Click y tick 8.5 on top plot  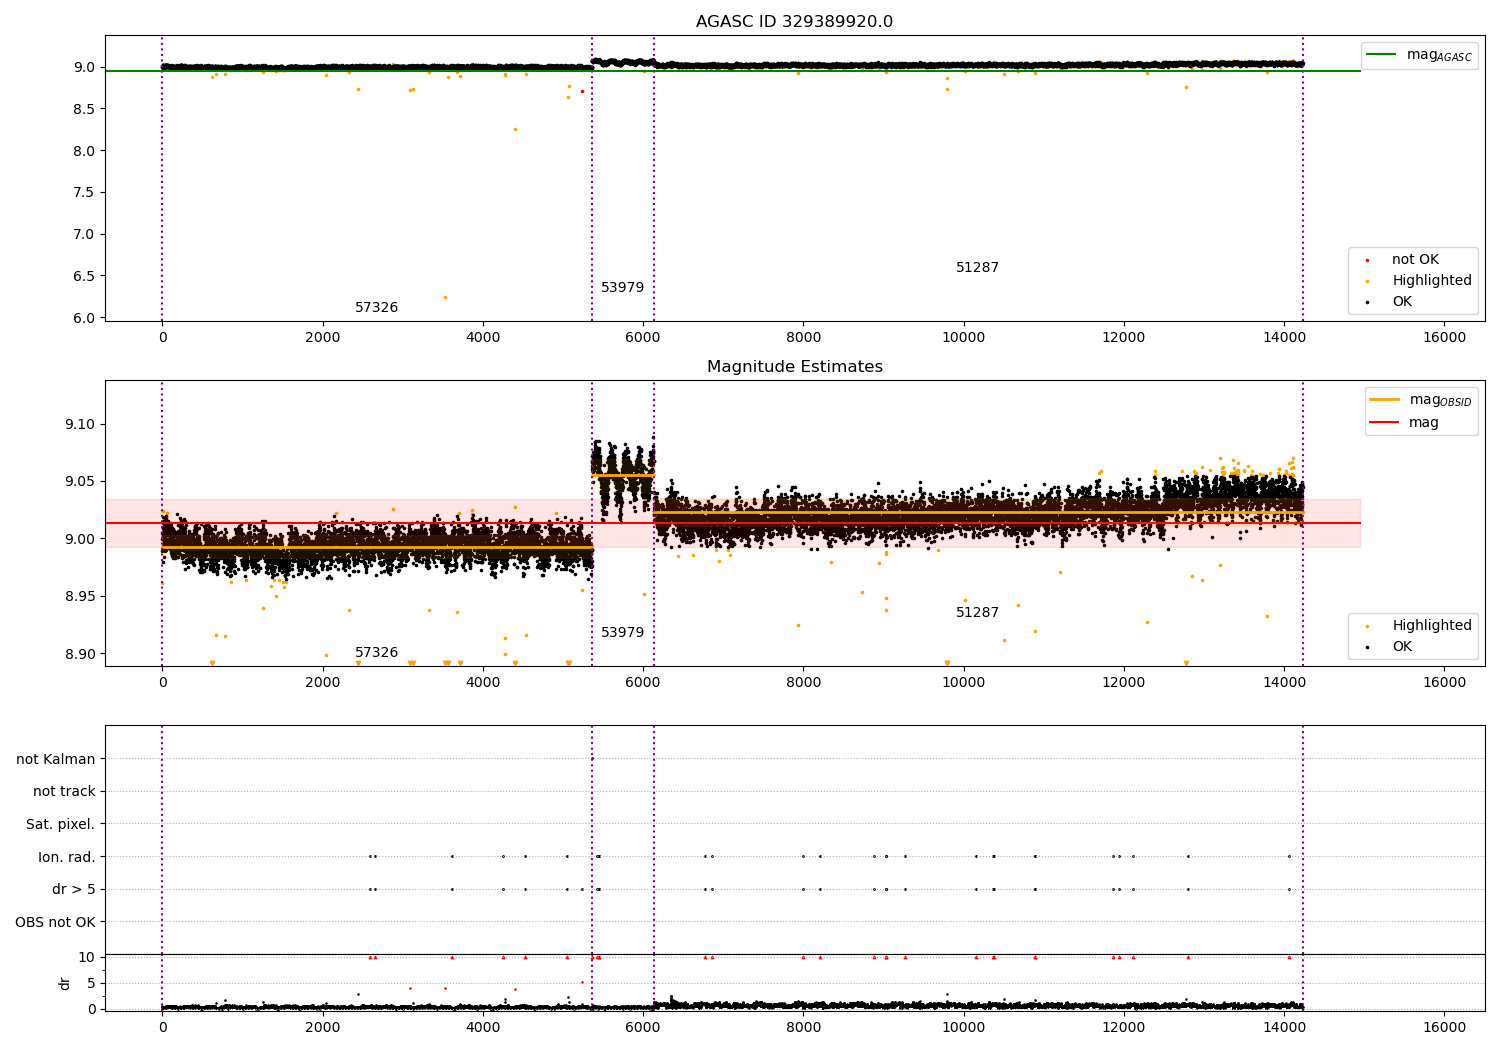tap(84, 110)
